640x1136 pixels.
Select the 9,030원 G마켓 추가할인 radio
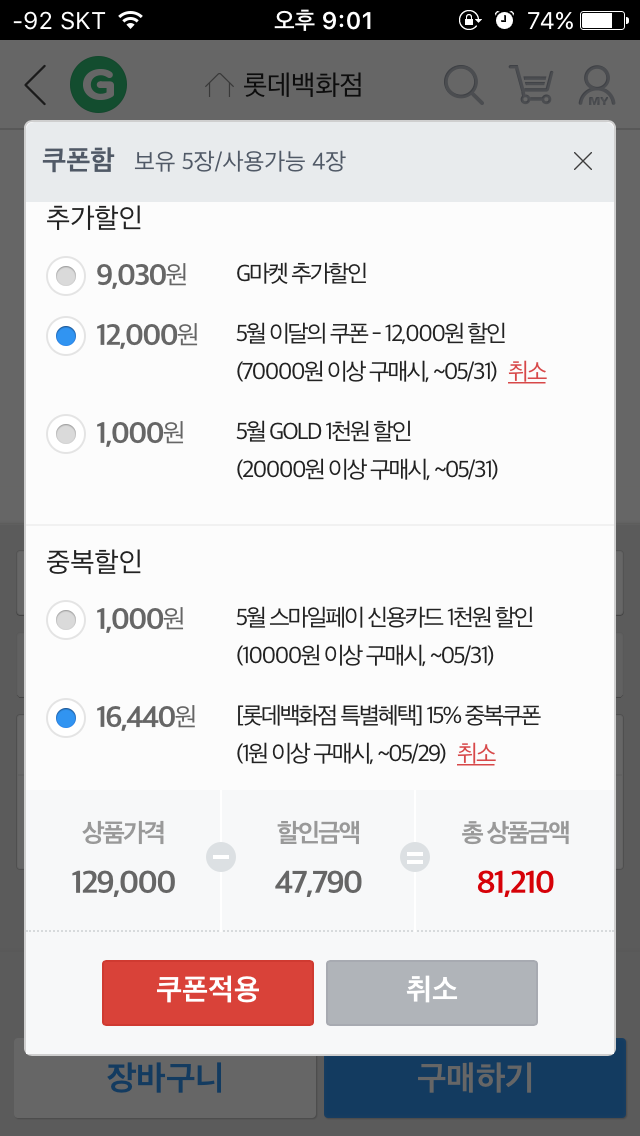pos(67,275)
